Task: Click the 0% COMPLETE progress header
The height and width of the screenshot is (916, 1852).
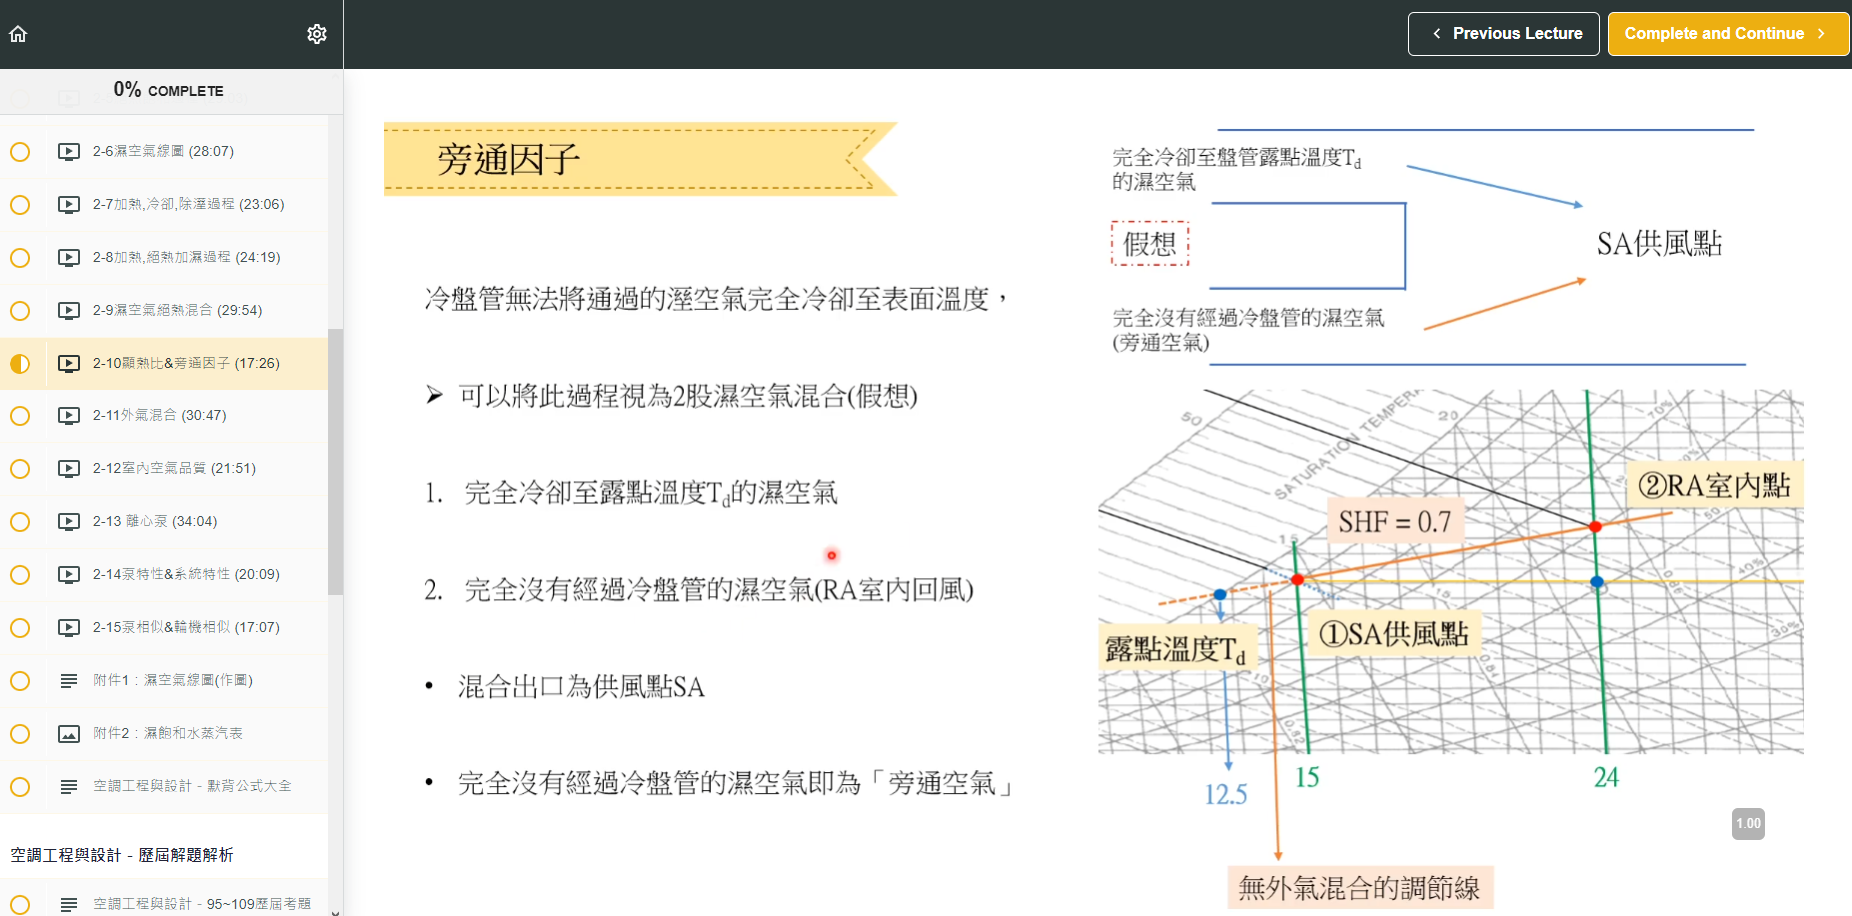Action: click(168, 90)
